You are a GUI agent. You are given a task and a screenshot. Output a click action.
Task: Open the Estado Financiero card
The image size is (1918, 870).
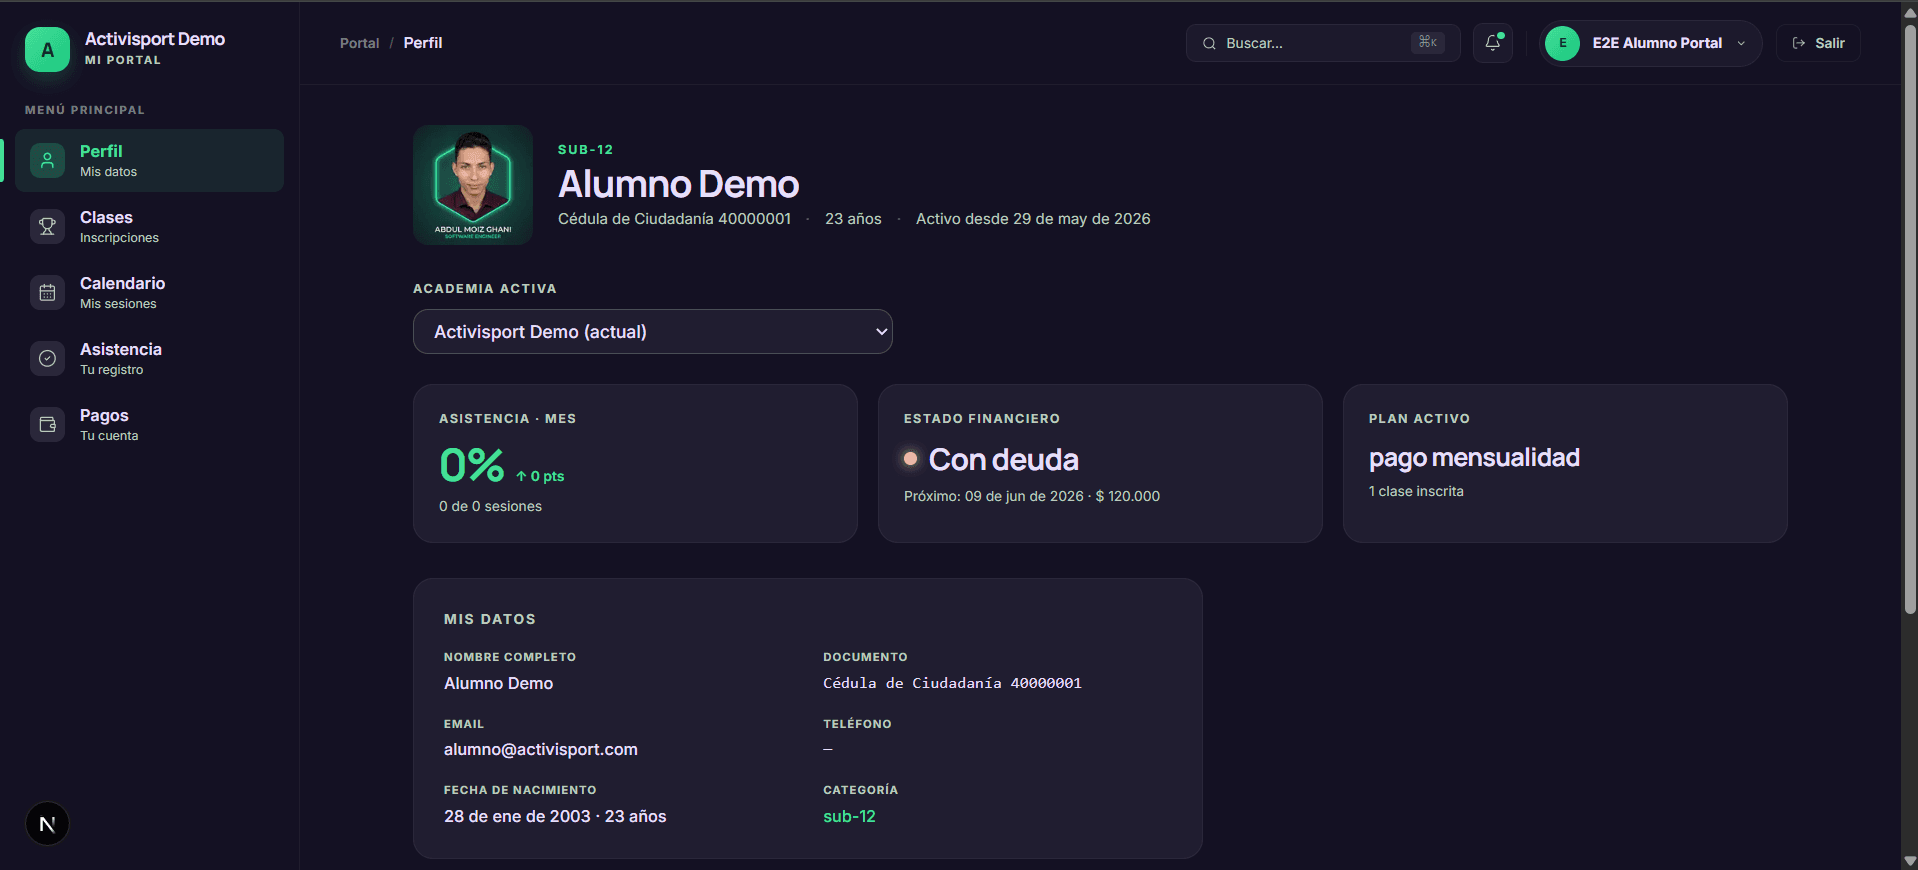pyautogui.click(x=1100, y=463)
